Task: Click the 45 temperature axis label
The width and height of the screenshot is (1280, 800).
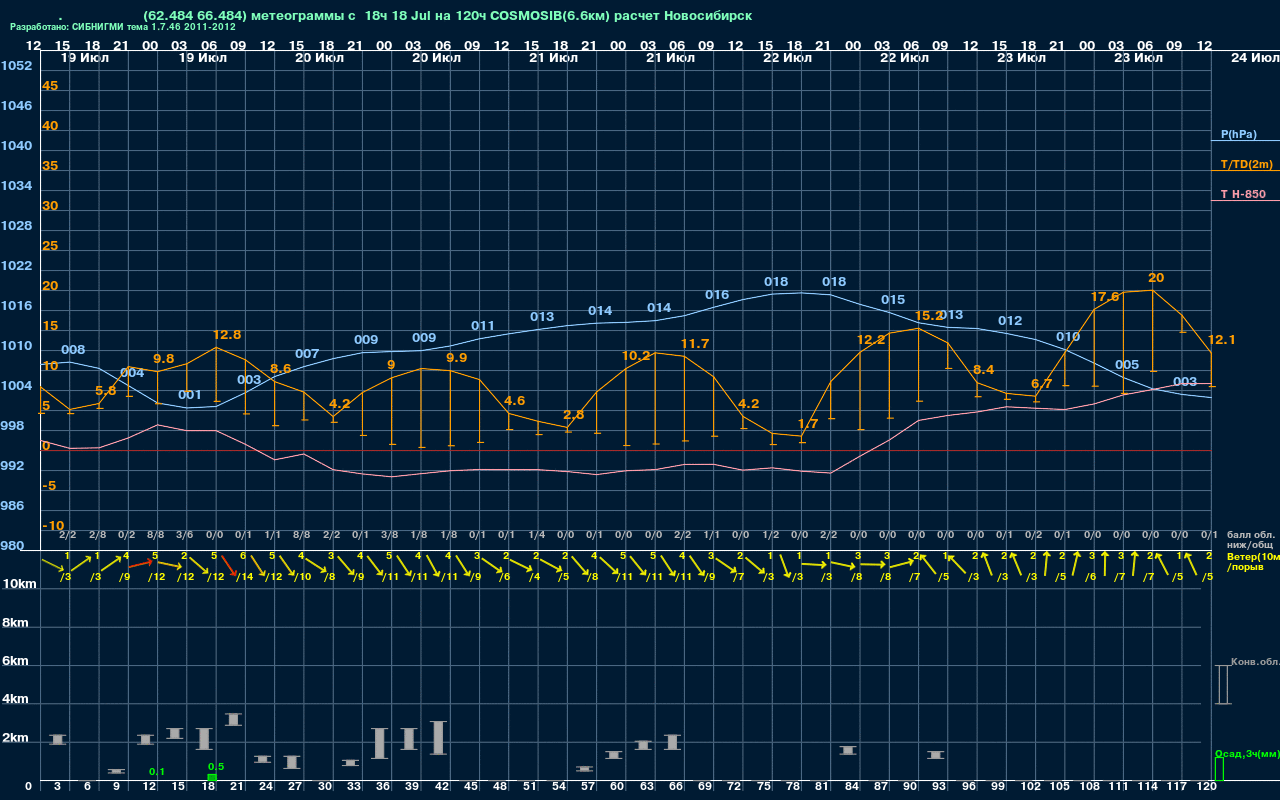Action: (50, 86)
